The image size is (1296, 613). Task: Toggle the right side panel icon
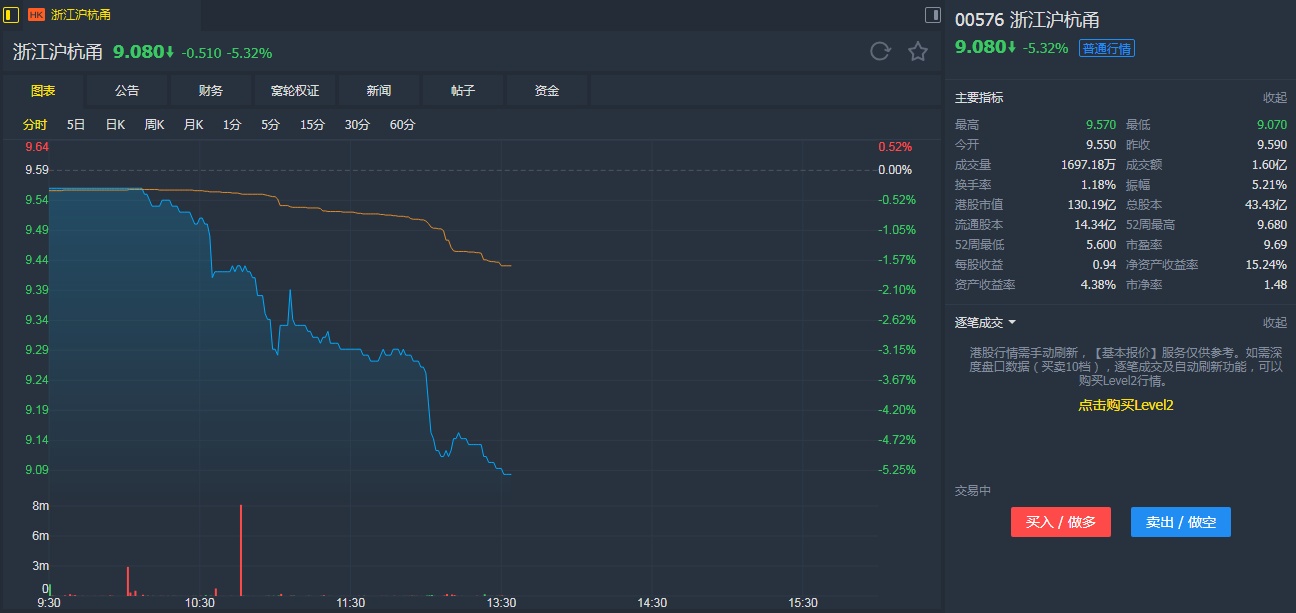coord(932,15)
